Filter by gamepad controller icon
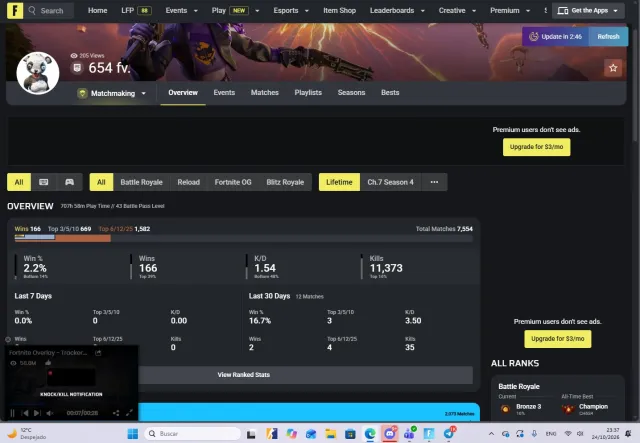This screenshot has width=640, height=443. pos(69,182)
